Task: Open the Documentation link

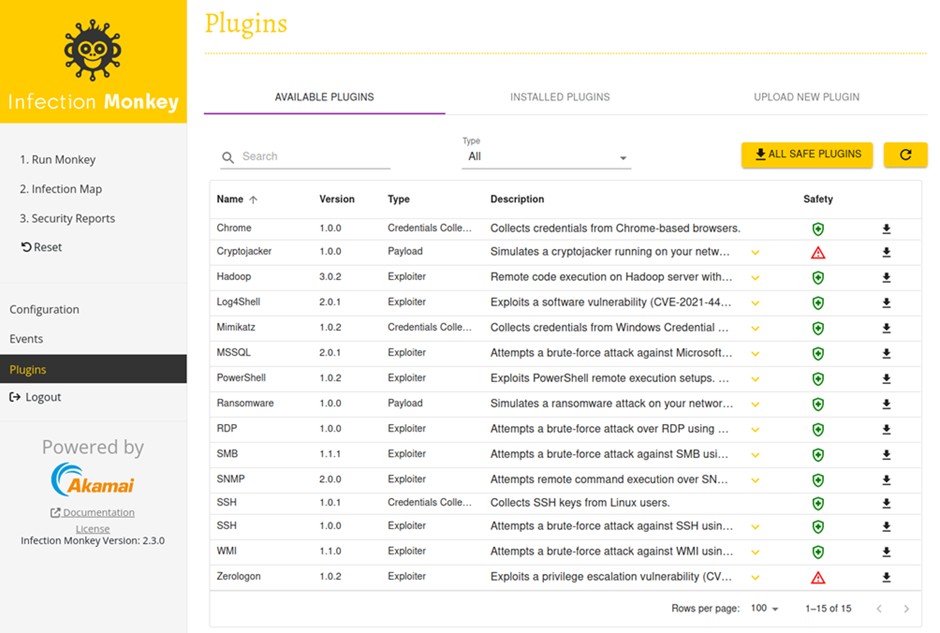Action: [x=98, y=513]
